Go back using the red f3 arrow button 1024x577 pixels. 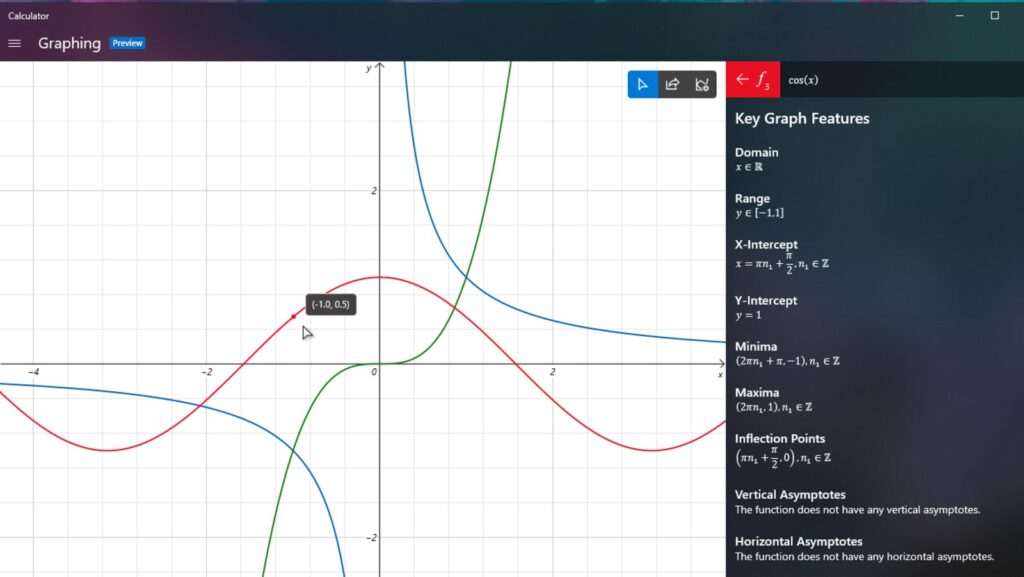click(753, 80)
